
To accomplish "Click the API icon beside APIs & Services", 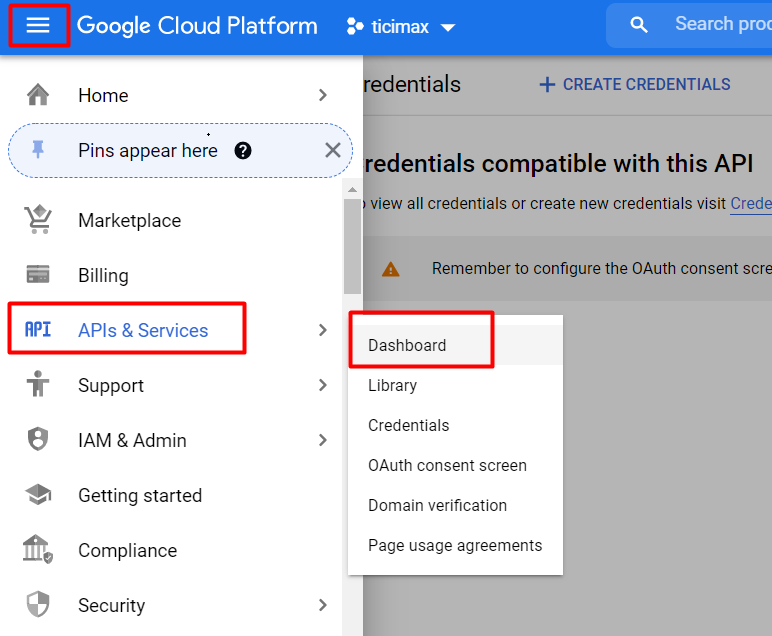I will (x=38, y=329).
